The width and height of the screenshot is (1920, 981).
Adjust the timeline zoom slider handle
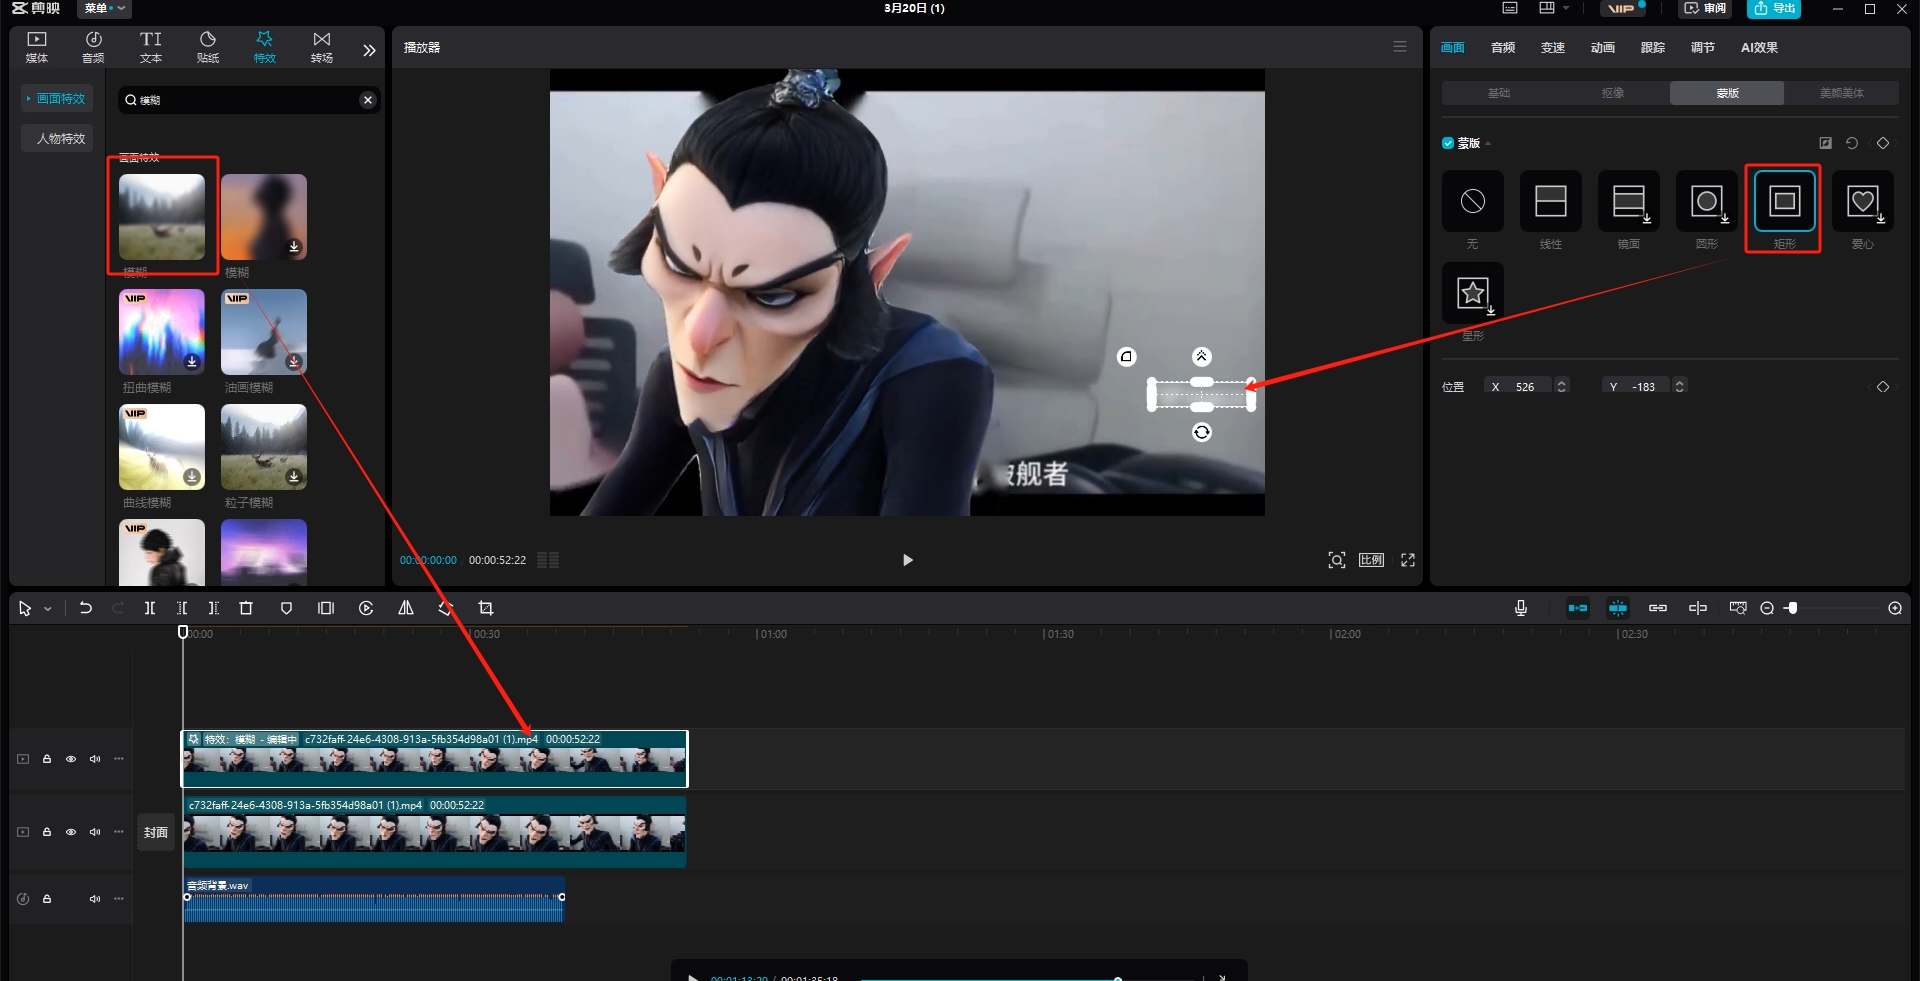click(1792, 608)
